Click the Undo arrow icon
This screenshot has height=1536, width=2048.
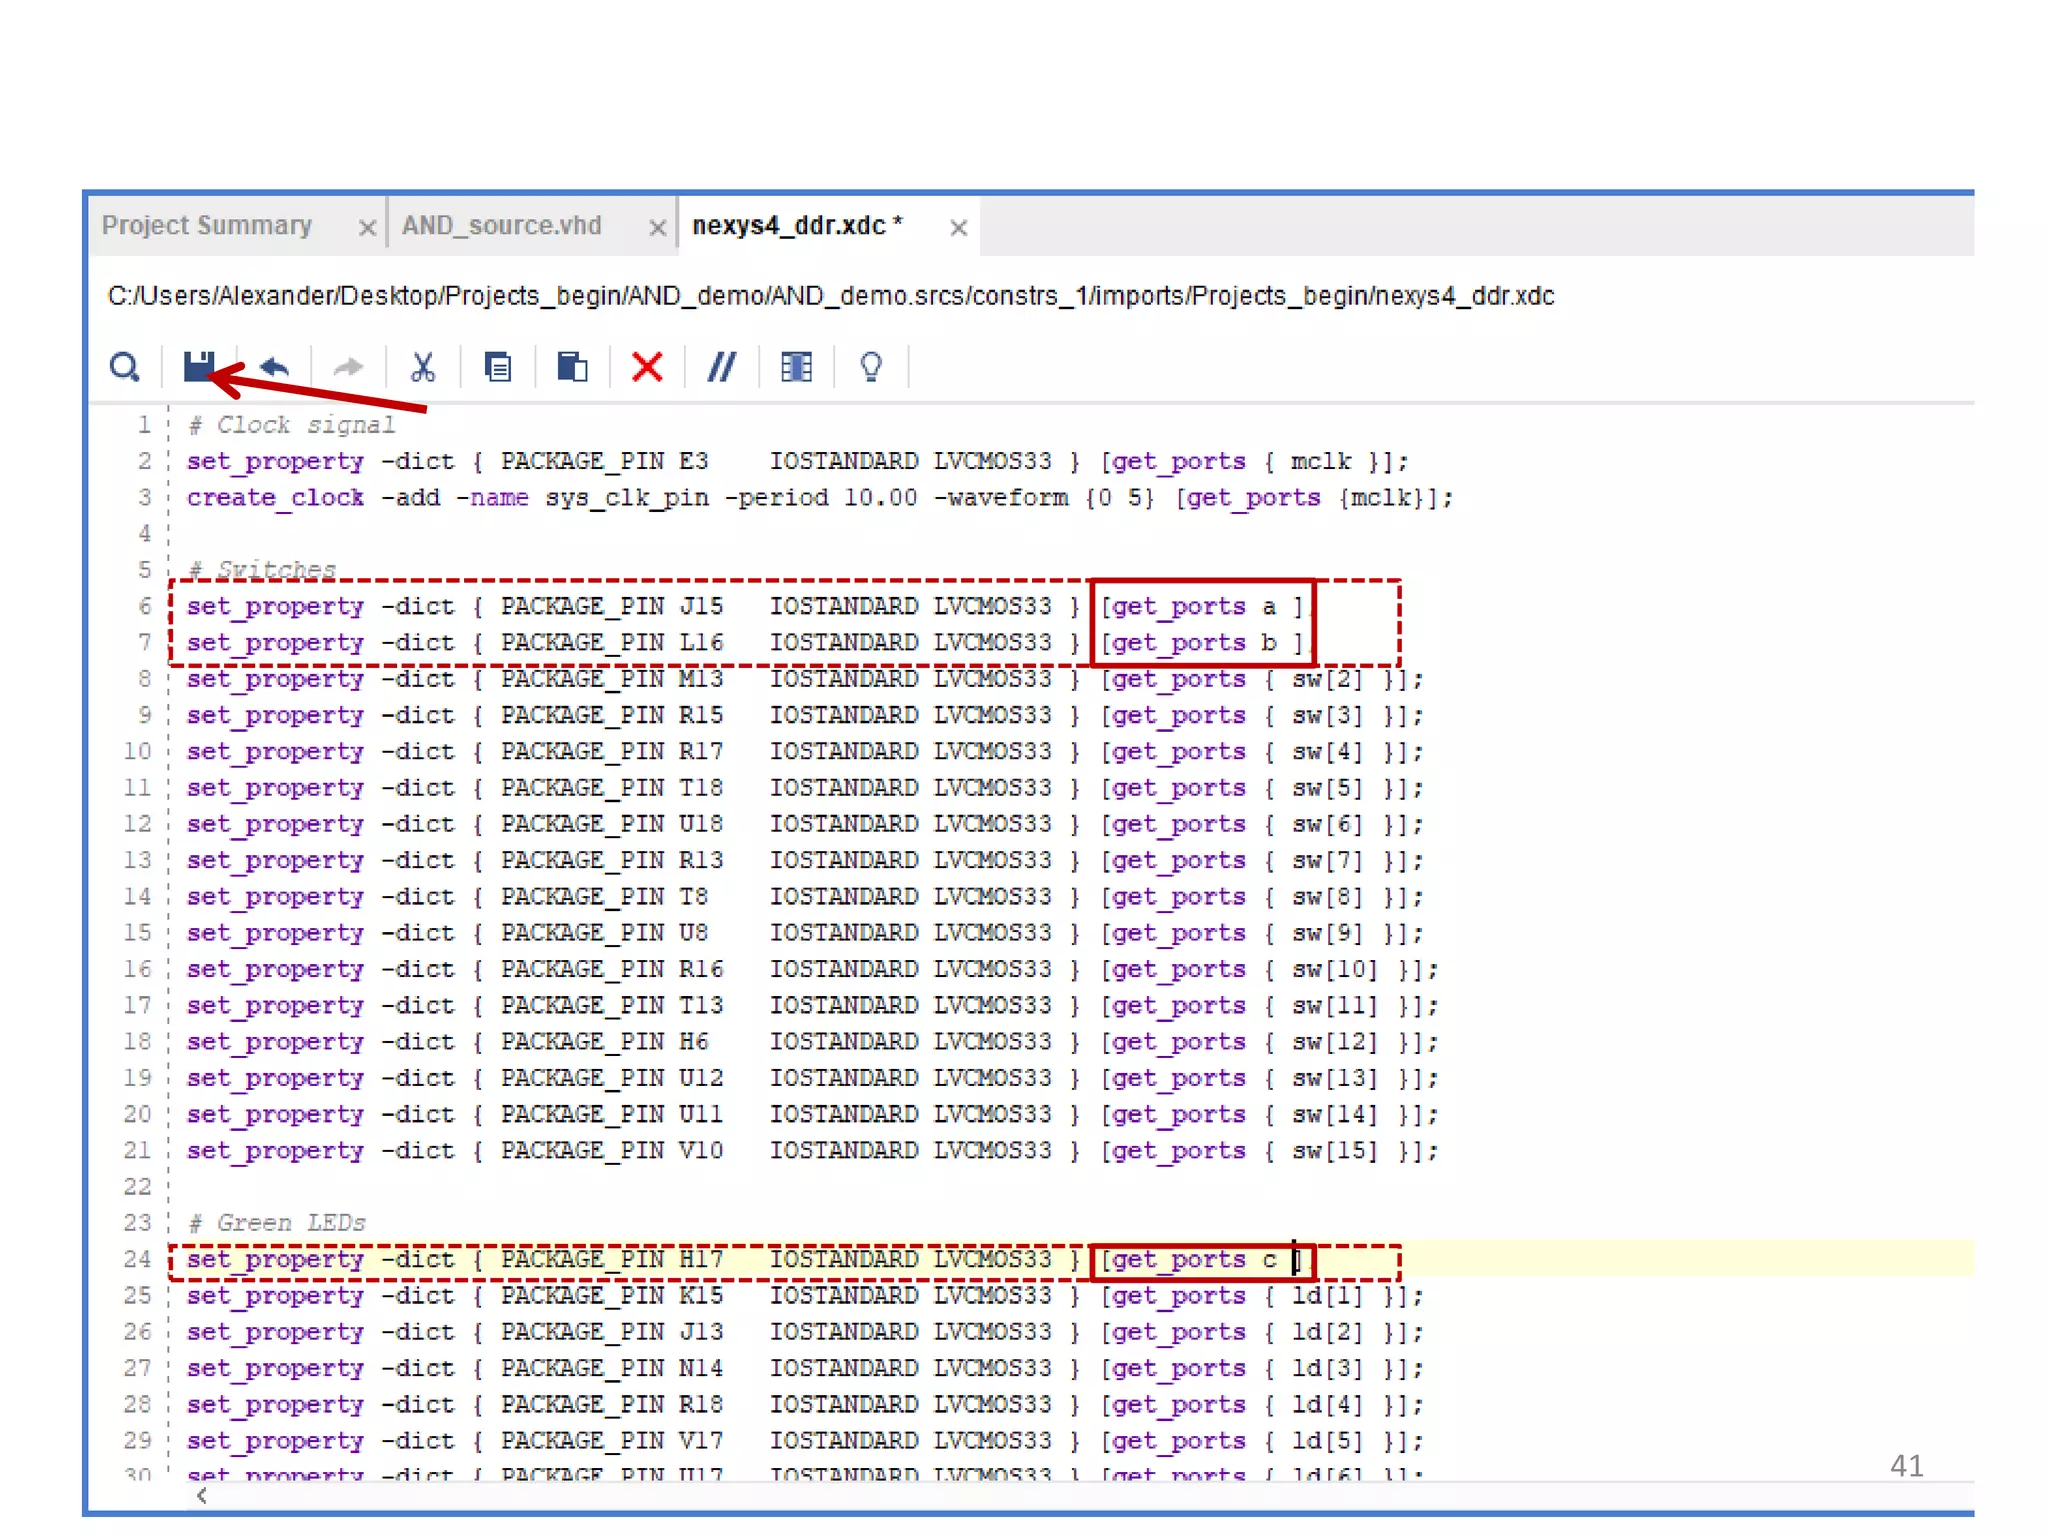(274, 367)
